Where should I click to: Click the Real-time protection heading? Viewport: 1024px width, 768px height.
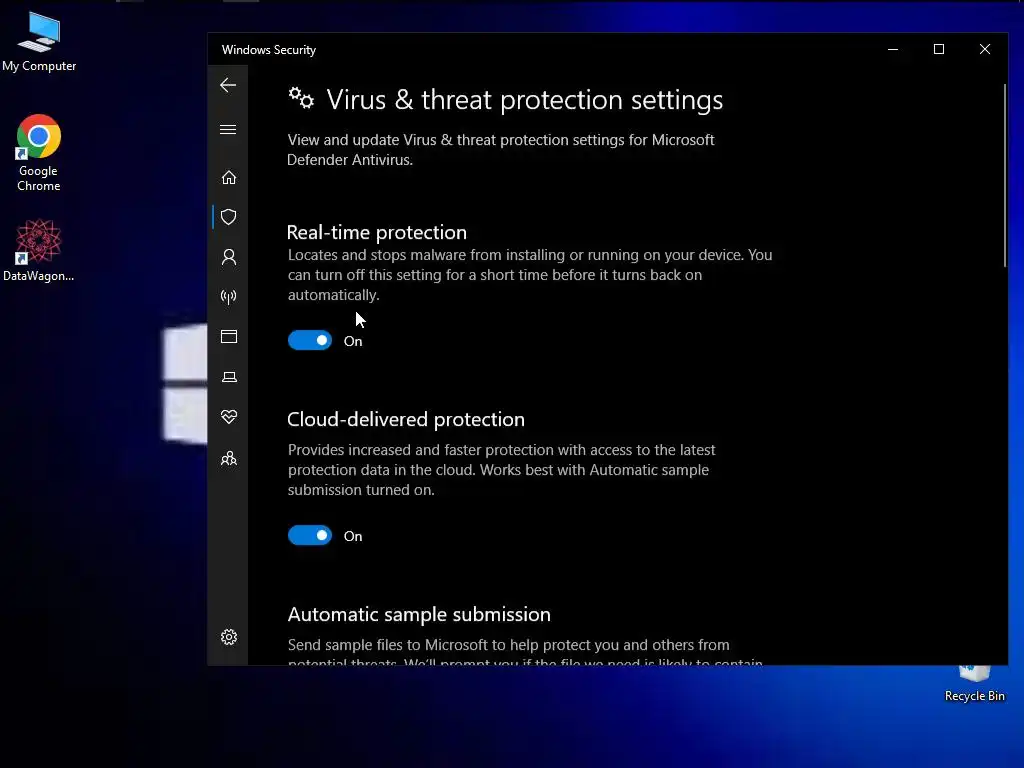(x=377, y=232)
